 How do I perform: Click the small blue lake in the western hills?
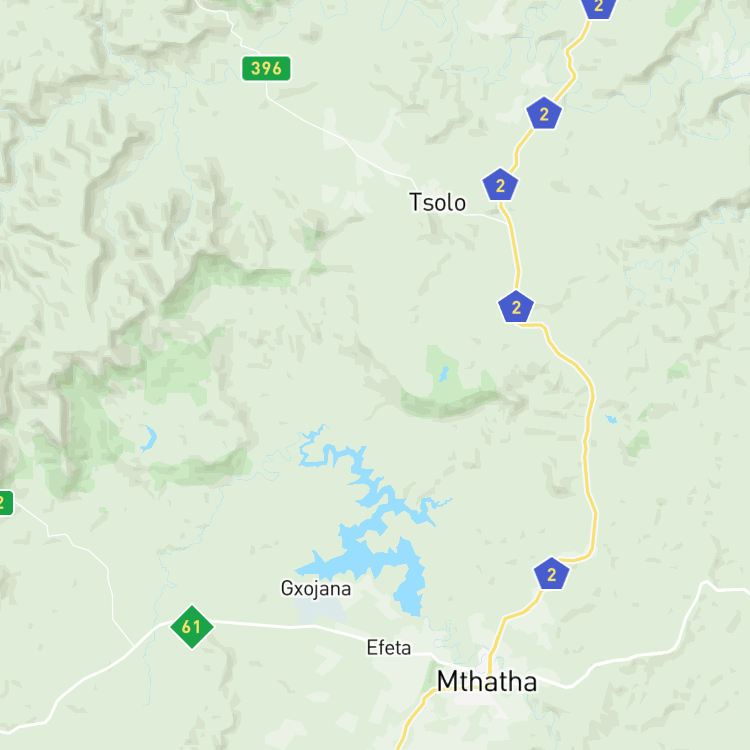click(x=149, y=439)
